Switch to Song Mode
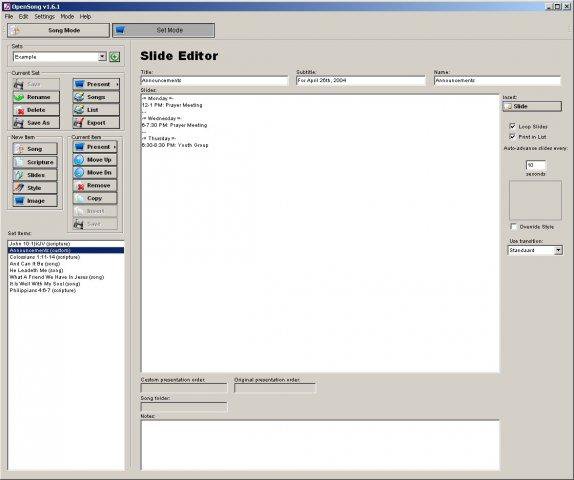The width and height of the screenshot is (574, 480). (x=59, y=30)
